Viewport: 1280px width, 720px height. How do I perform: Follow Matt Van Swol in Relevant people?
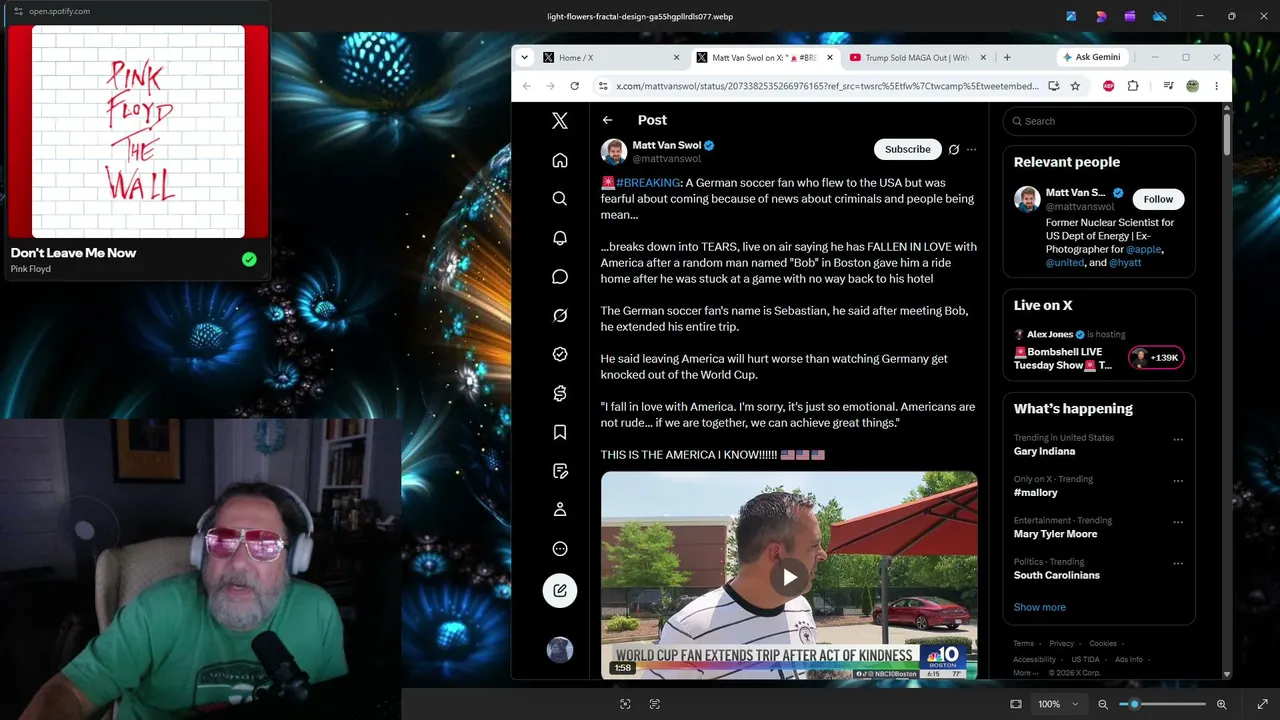coord(1158,199)
